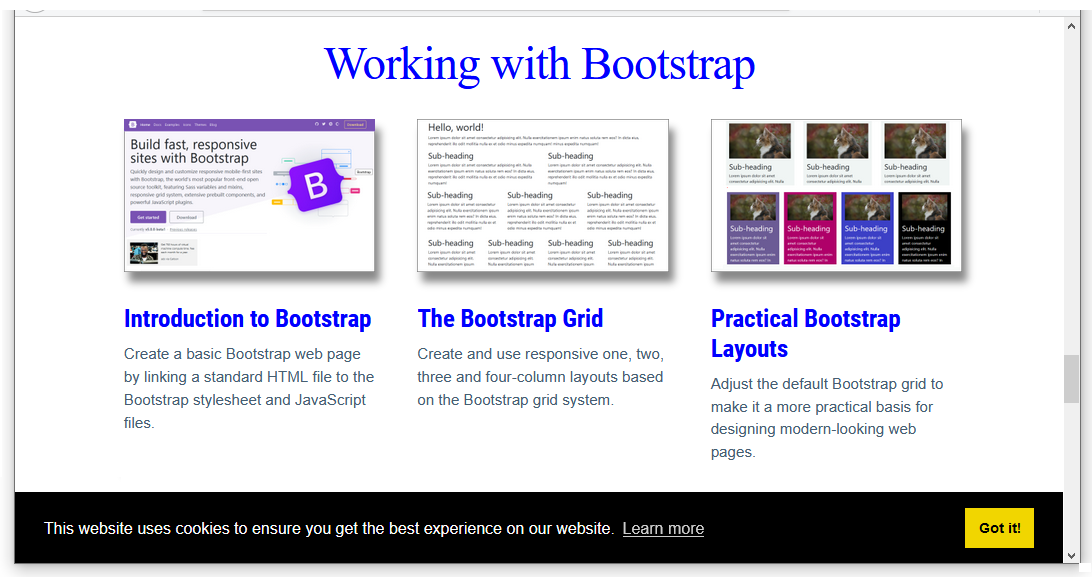Click the black card in the layouts thumbnail
The image size is (1092, 580).
point(924,228)
